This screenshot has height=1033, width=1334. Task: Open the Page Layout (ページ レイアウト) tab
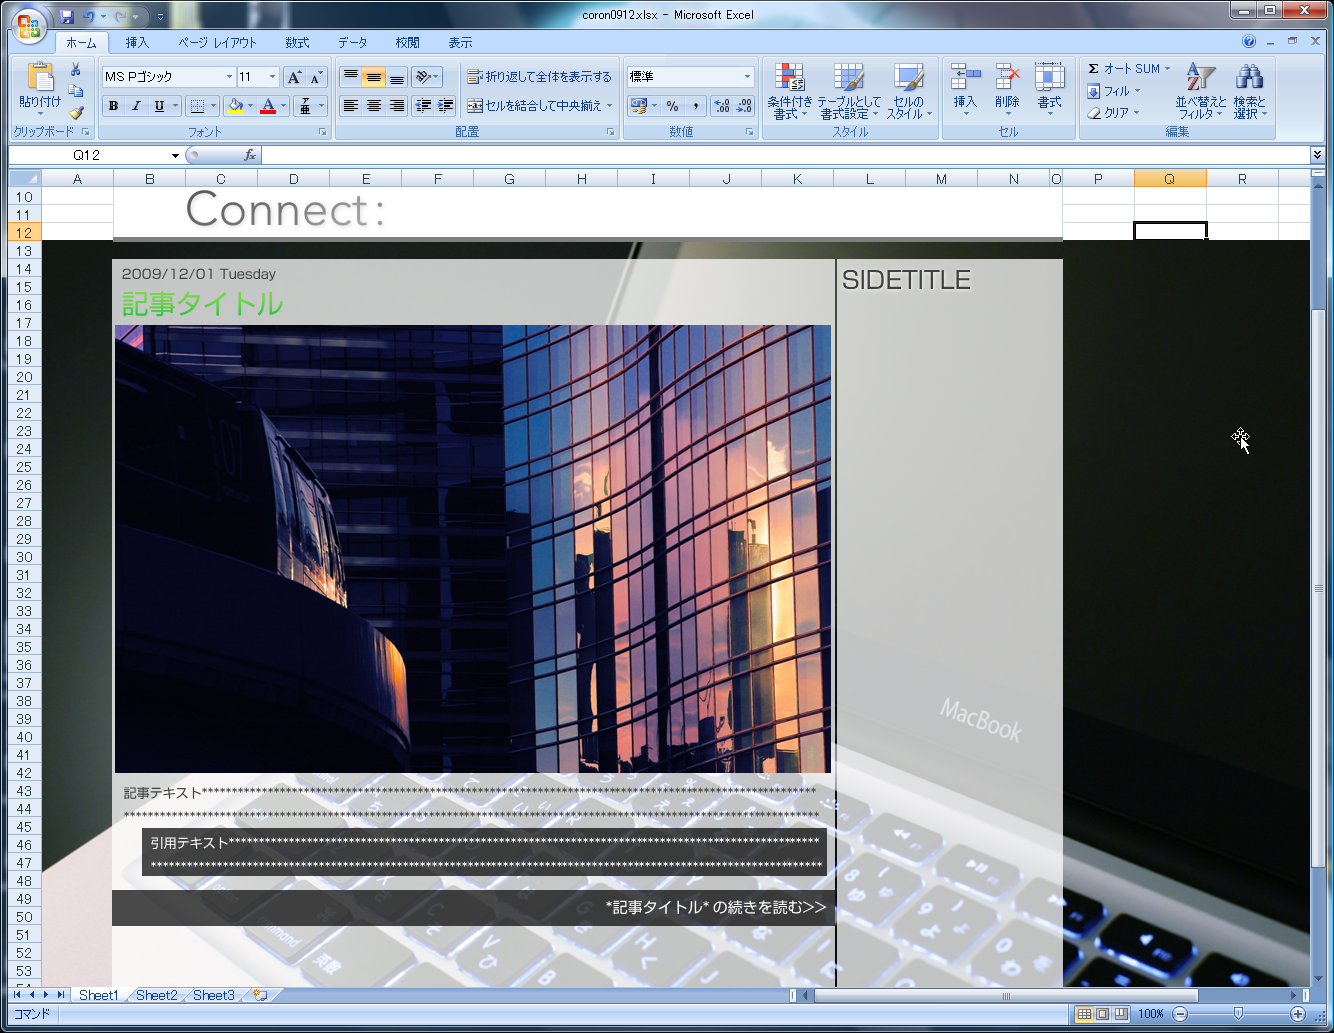[217, 43]
